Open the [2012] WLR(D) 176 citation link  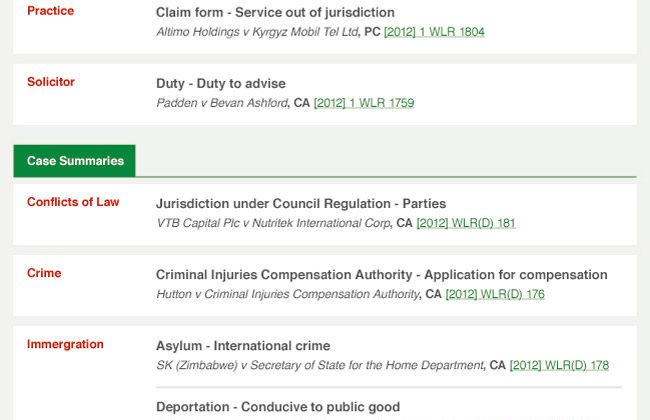click(x=495, y=294)
